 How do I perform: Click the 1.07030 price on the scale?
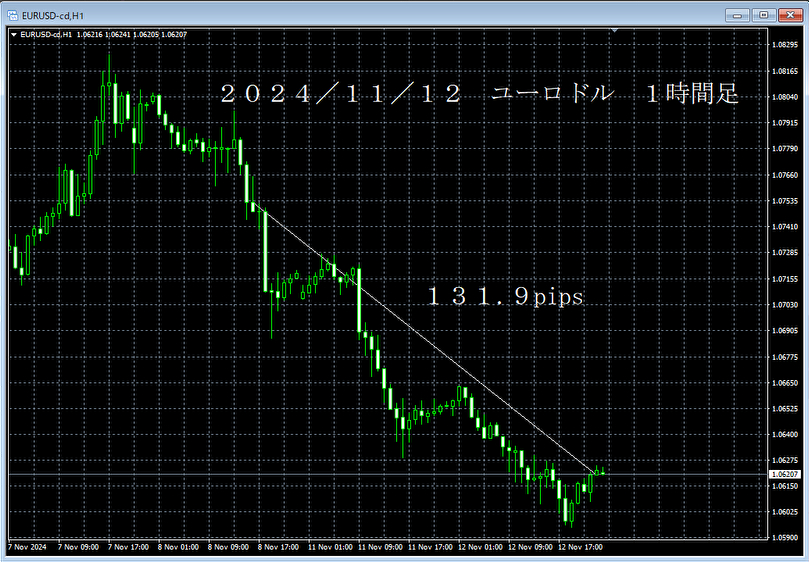[x=786, y=305]
